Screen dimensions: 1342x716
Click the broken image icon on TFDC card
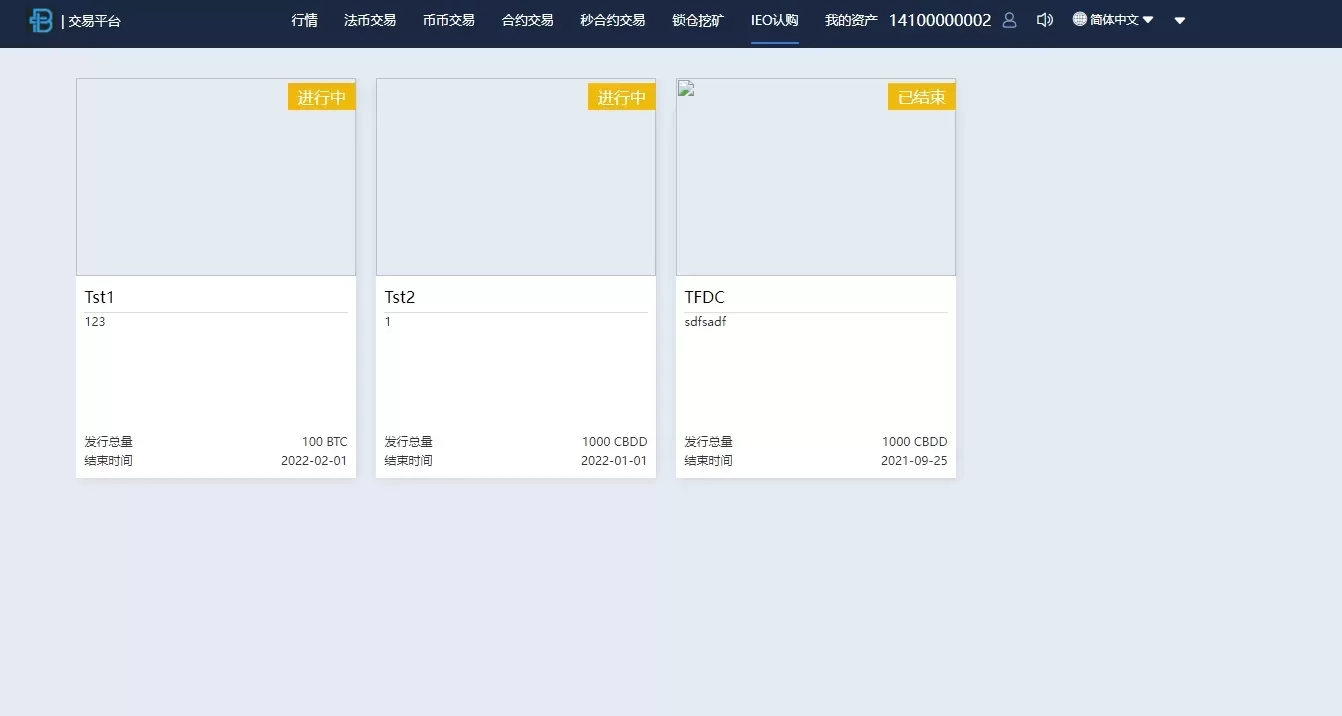coord(686,89)
